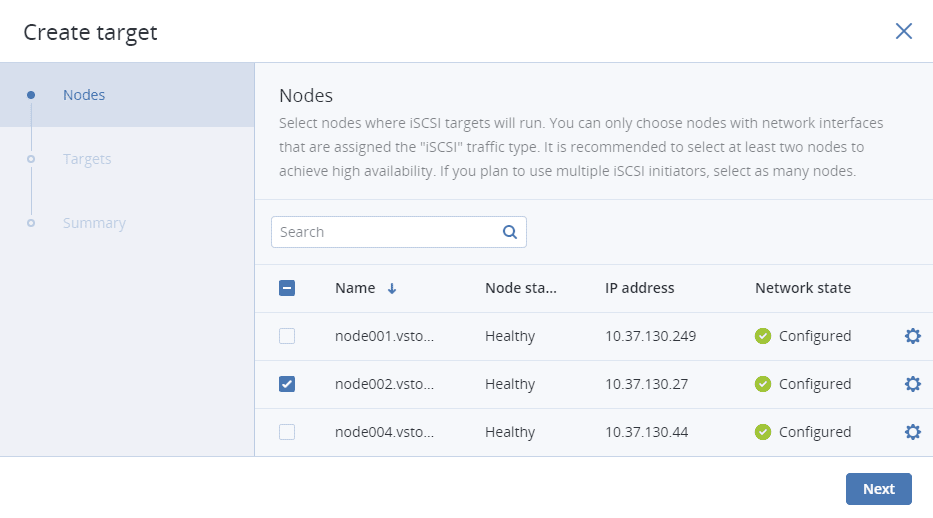
Task: Open gear settings for node002
Action: tap(912, 384)
